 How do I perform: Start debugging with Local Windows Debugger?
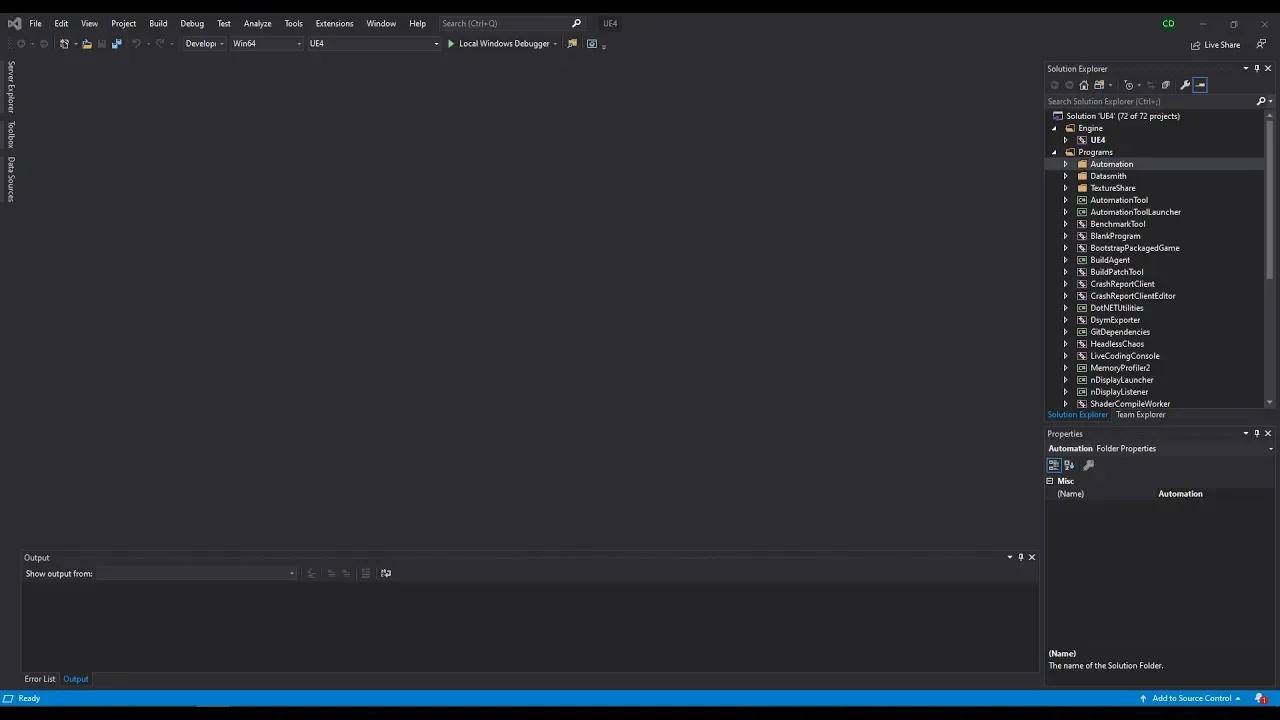point(500,43)
